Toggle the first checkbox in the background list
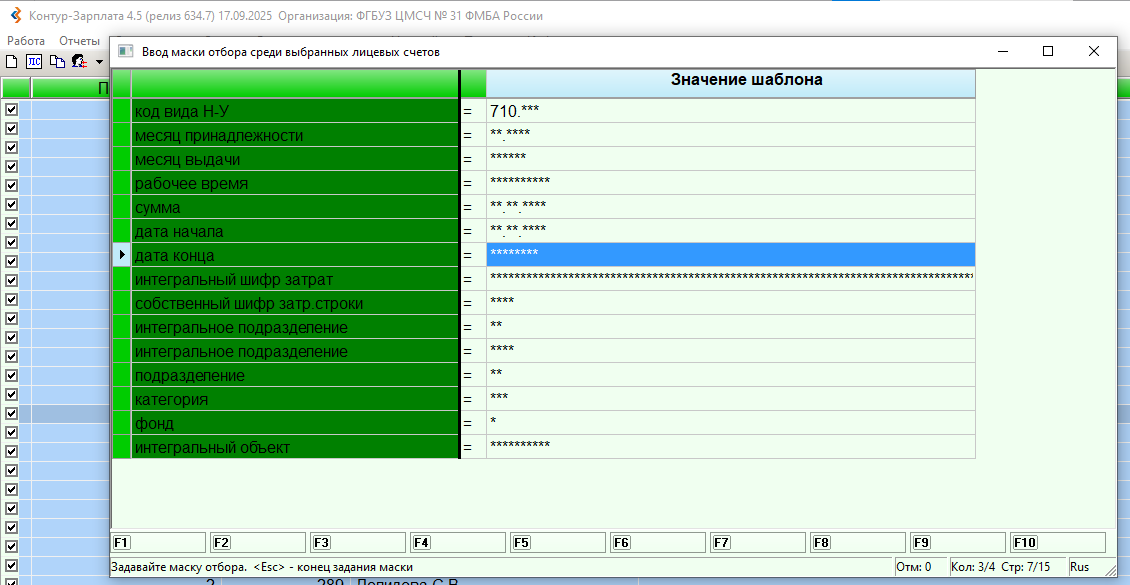The width and height of the screenshot is (1130, 585). [x=12, y=109]
